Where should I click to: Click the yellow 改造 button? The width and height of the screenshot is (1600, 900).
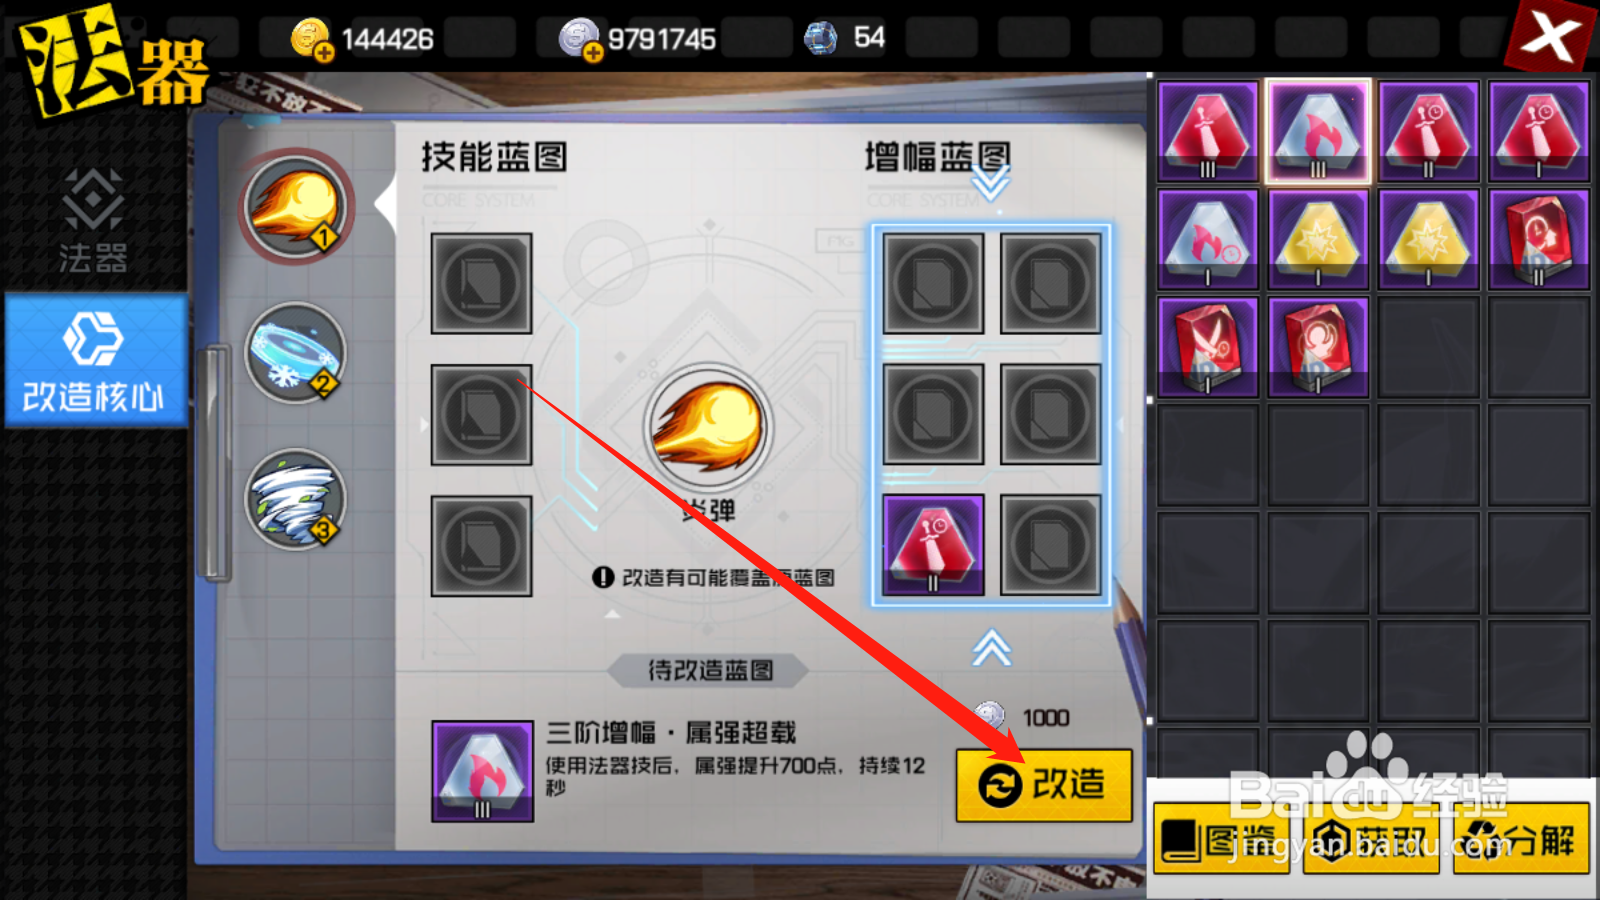pyautogui.click(x=1044, y=785)
